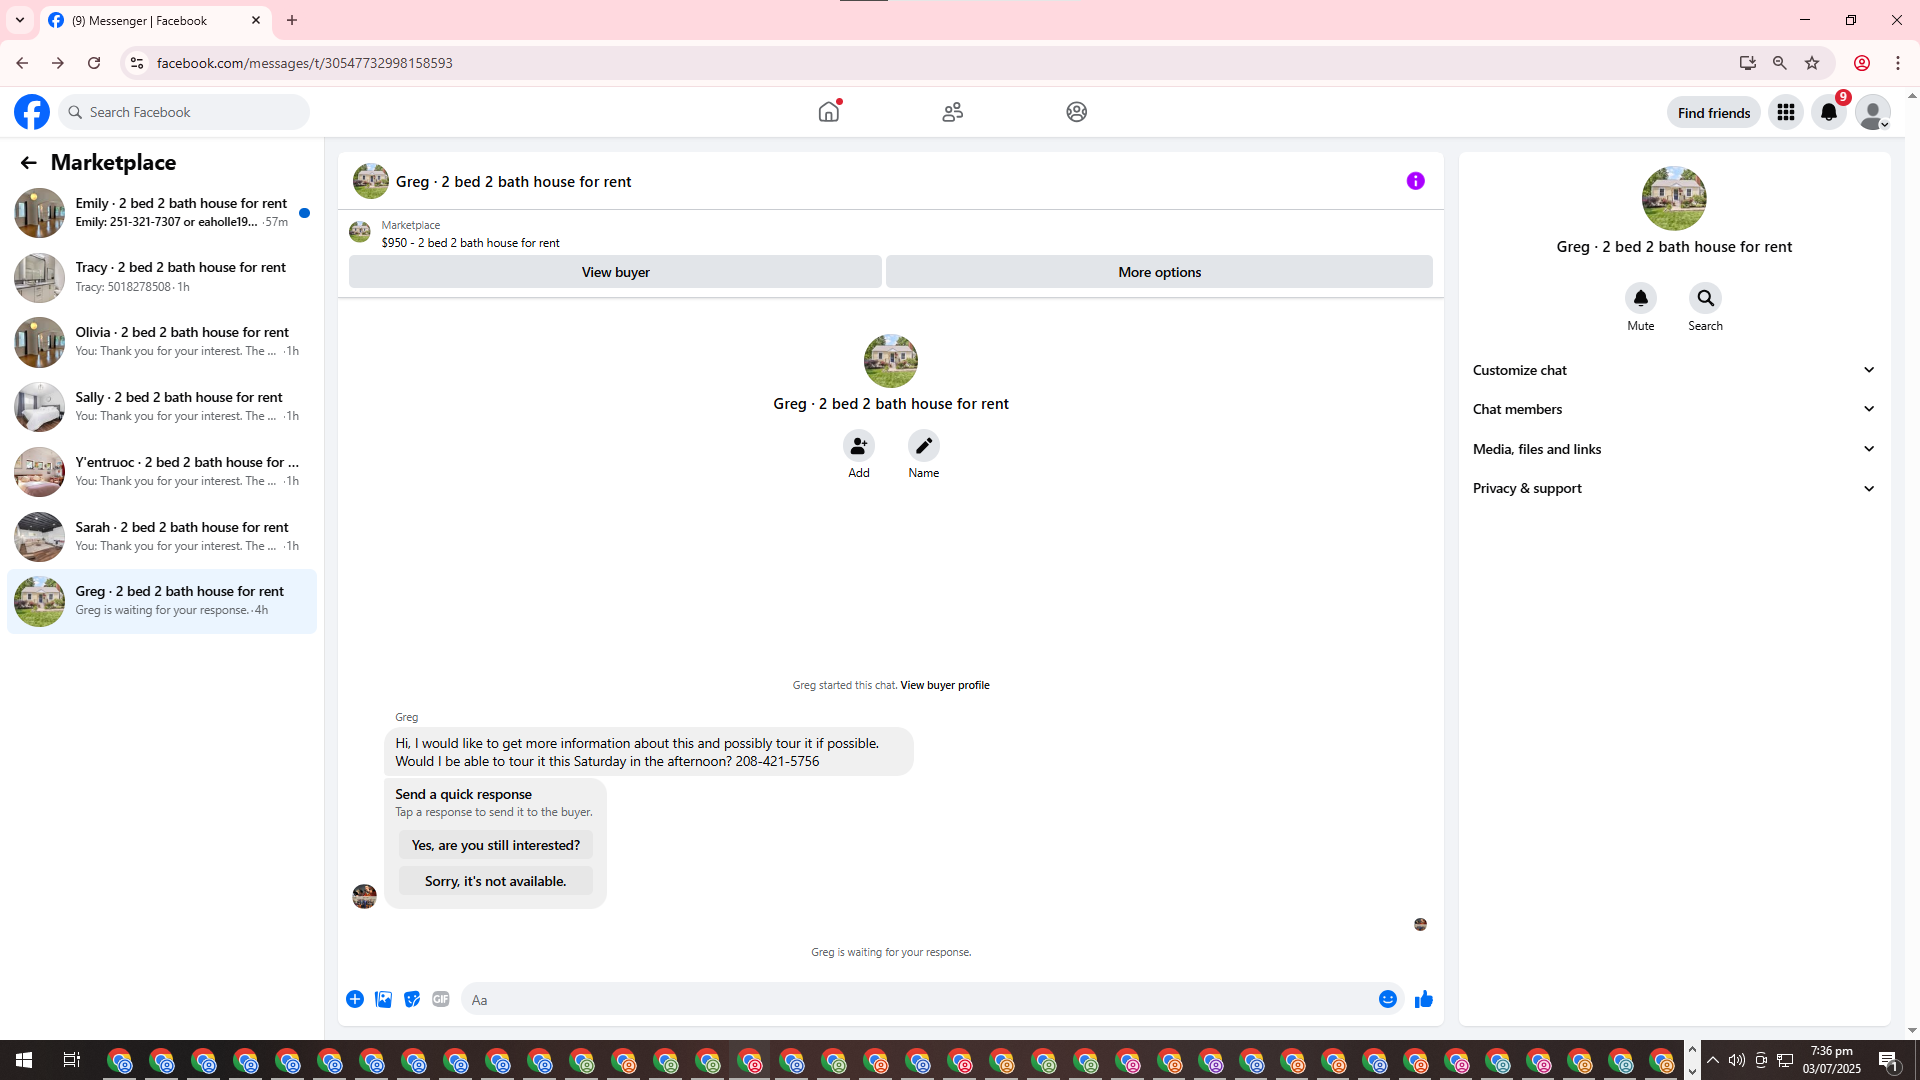This screenshot has height=1080, width=1920.
Task: Click the View buyer profile link
Action: pos(944,685)
